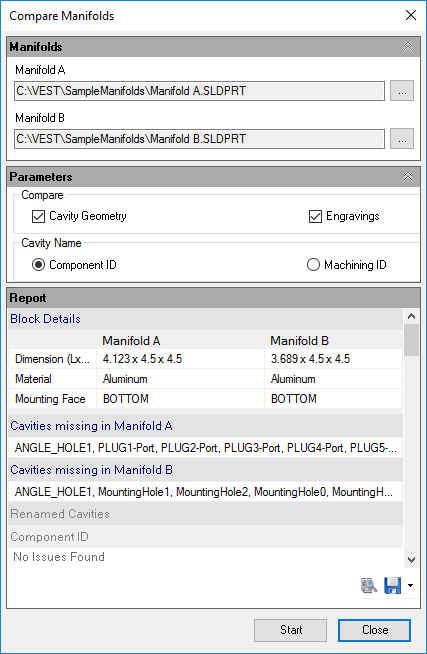Screen dimensions: 427x654
Task: Click the Manifold A path field
Action: coord(199,91)
